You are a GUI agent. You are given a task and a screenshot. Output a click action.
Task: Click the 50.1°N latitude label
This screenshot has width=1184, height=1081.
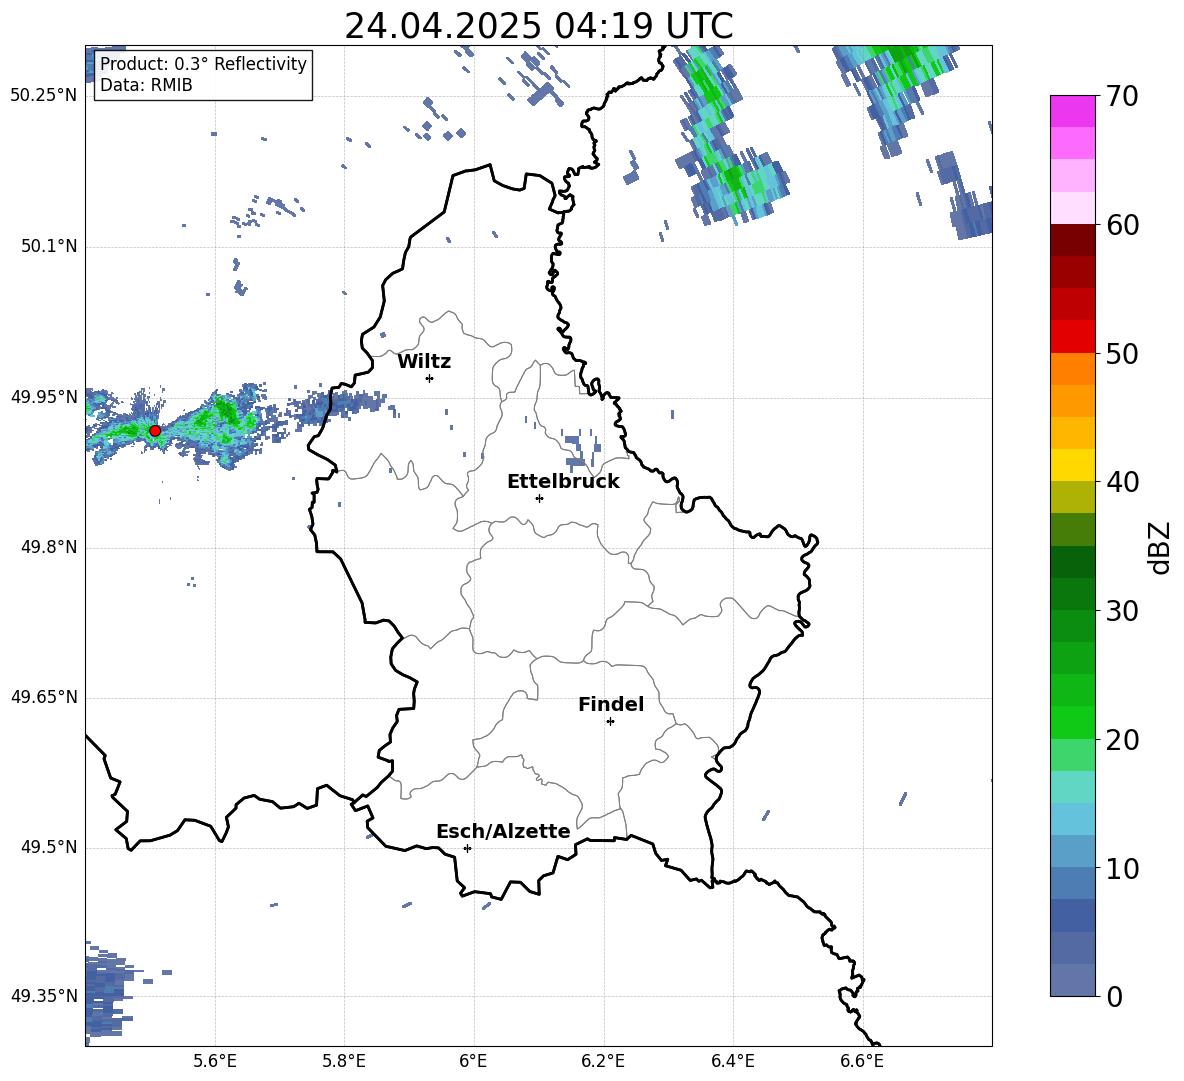pos(49,246)
